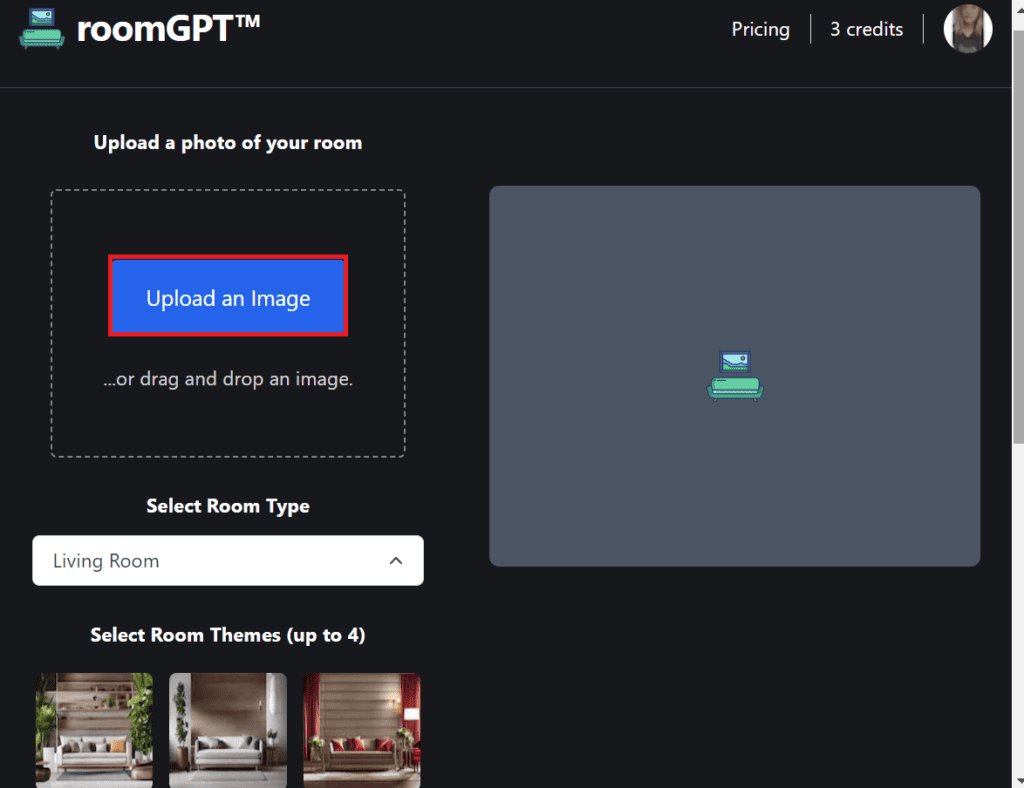Click the drag and drop image text
1024x788 pixels.
pos(228,379)
